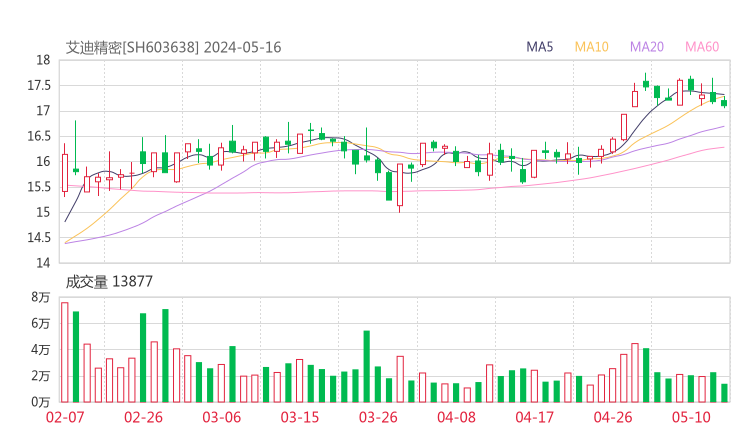Click the 4万 volume axis label
This screenshot has height=440, width=740.
point(41,350)
